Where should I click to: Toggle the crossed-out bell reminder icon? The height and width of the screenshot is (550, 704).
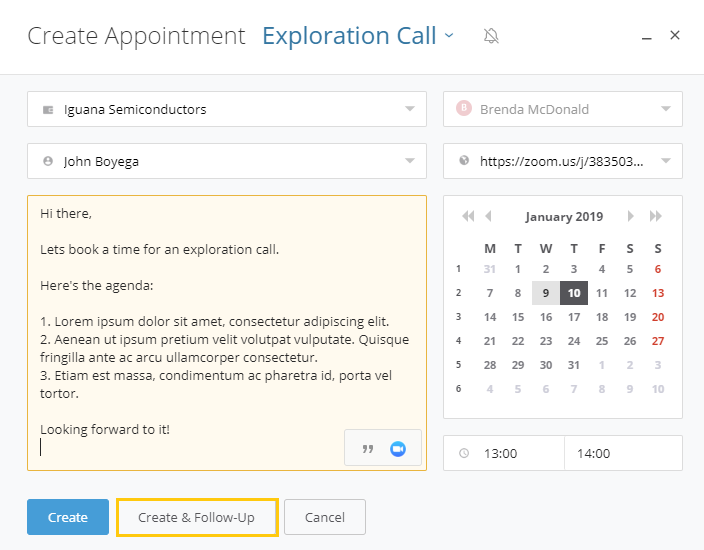(x=491, y=36)
